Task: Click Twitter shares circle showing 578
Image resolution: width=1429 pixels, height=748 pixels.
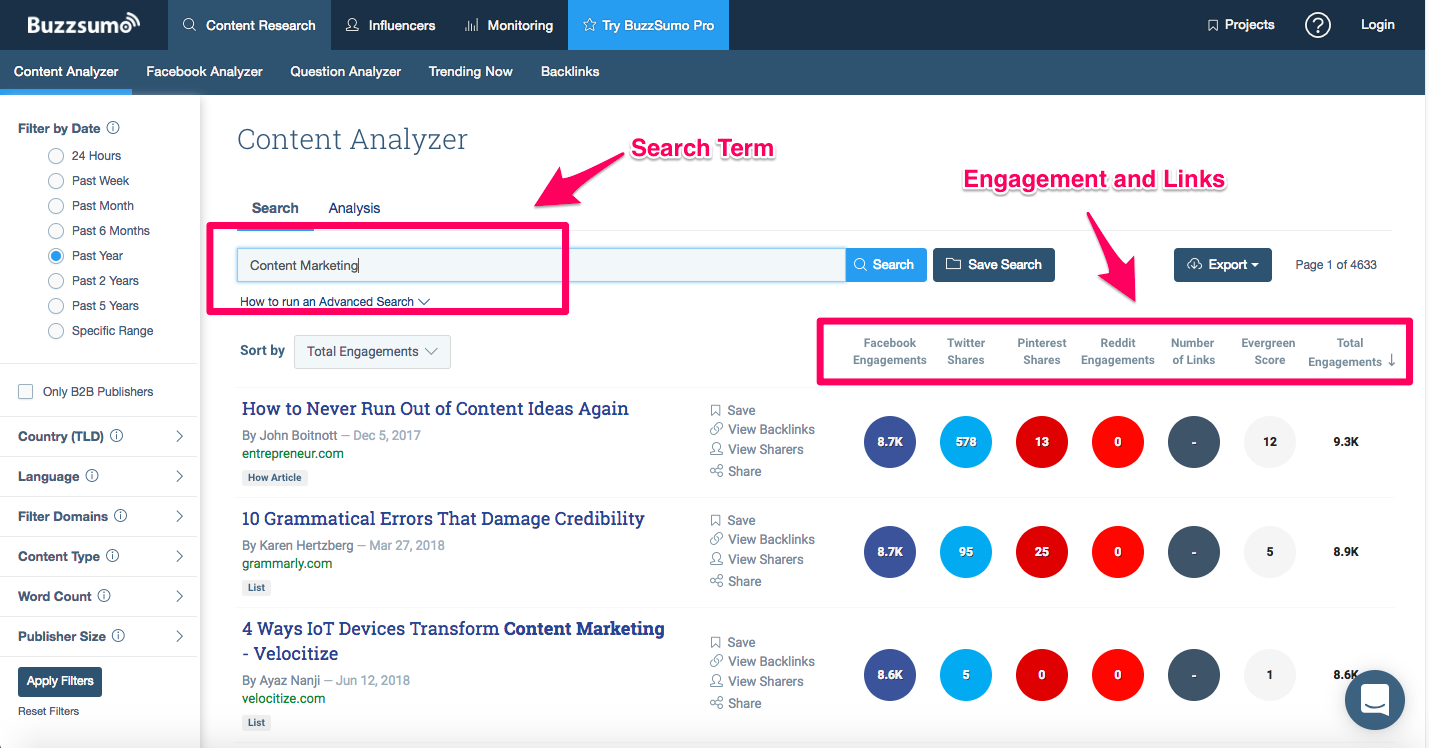Action: pos(966,441)
